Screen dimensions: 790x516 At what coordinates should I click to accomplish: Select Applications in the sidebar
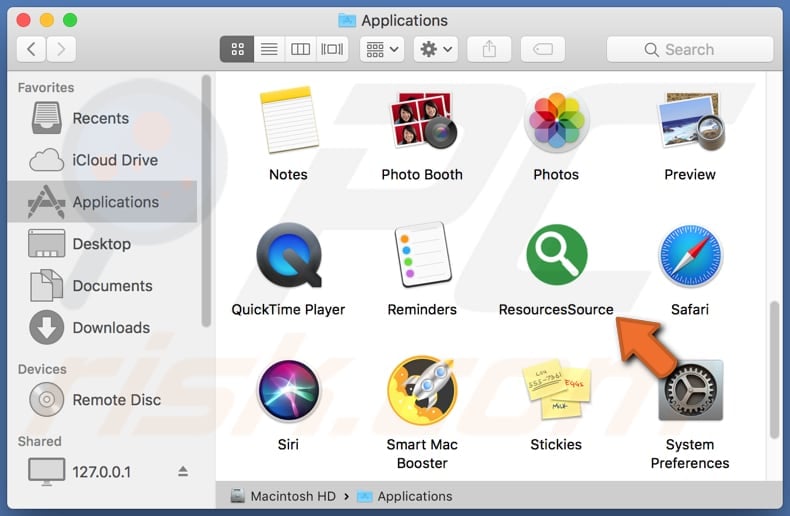102,202
